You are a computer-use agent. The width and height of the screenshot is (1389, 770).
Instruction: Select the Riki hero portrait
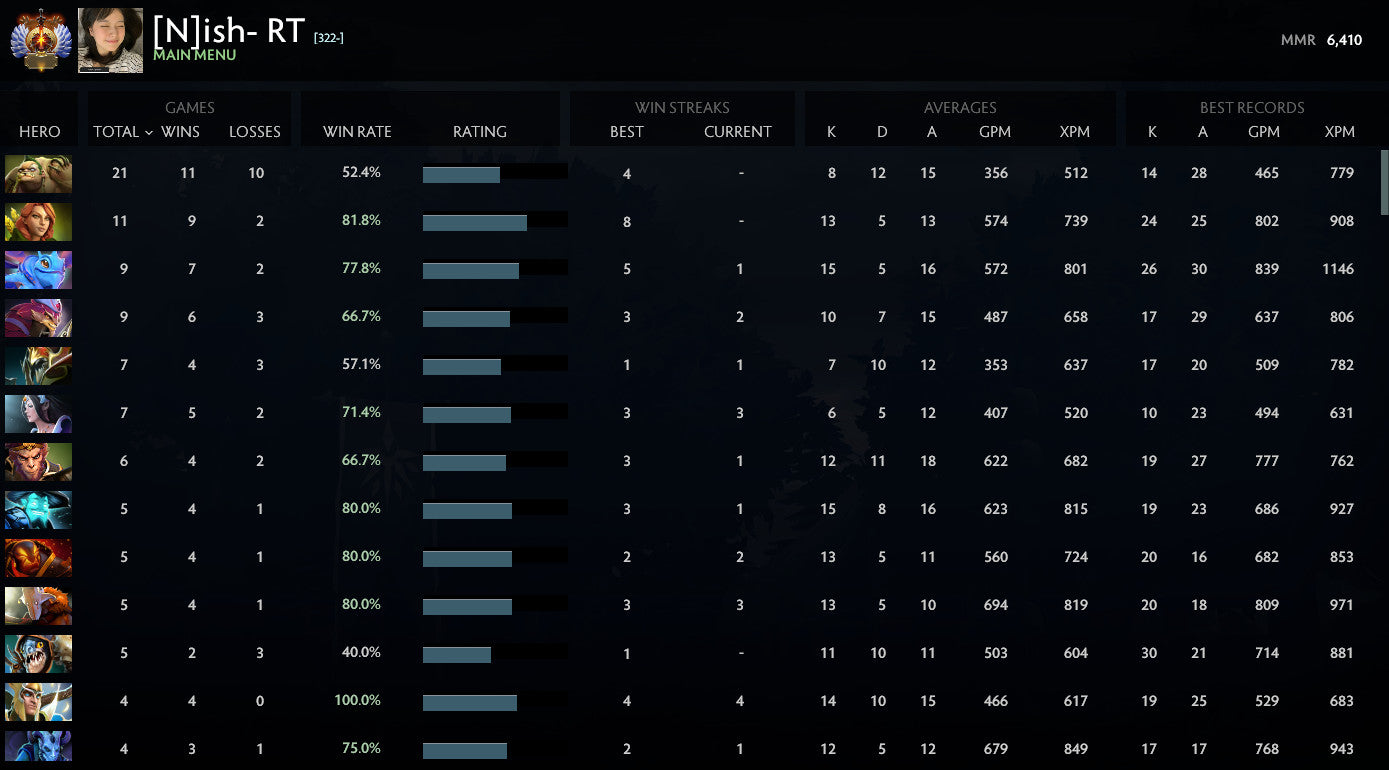click(38, 747)
